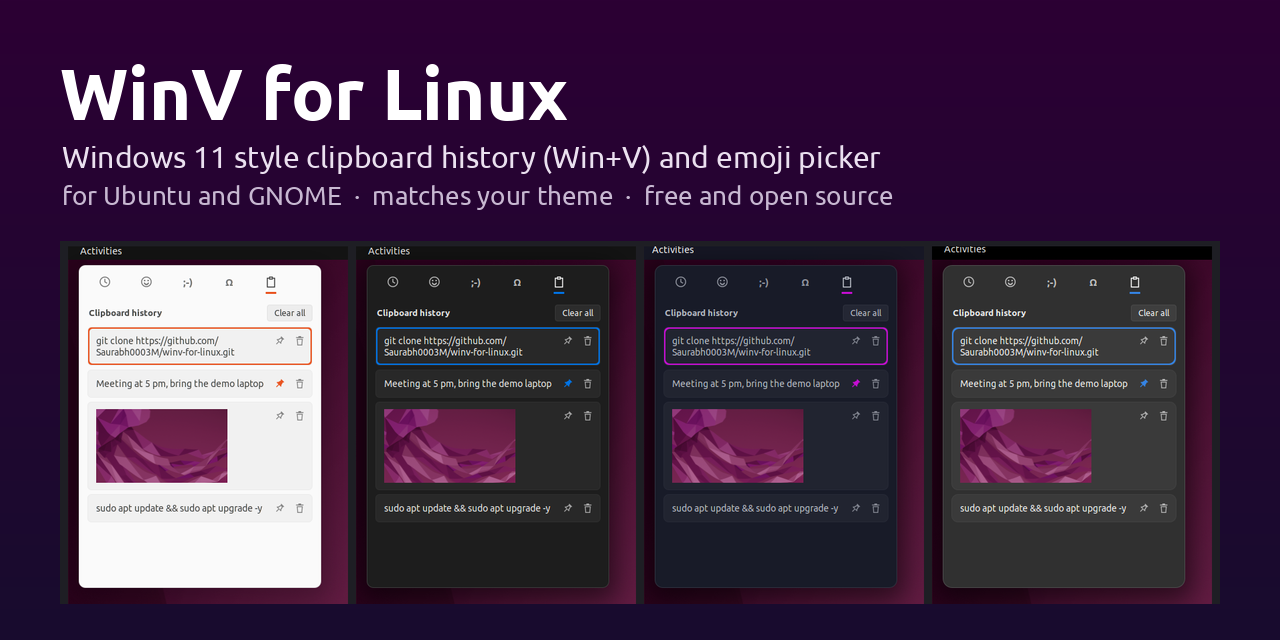Image resolution: width=1280 pixels, height=640 pixels.
Task: Delete the git clone entry in the grey panel
Action: (1164, 341)
